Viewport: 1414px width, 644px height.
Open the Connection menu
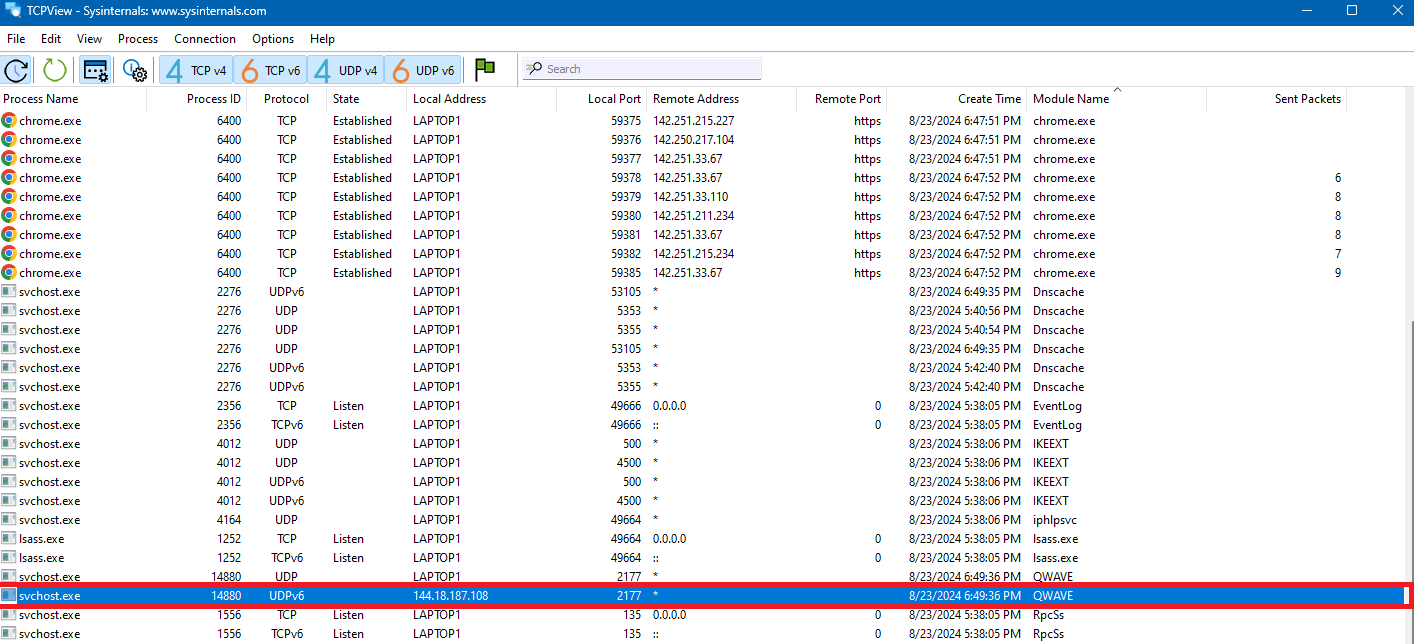(x=205, y=39)
